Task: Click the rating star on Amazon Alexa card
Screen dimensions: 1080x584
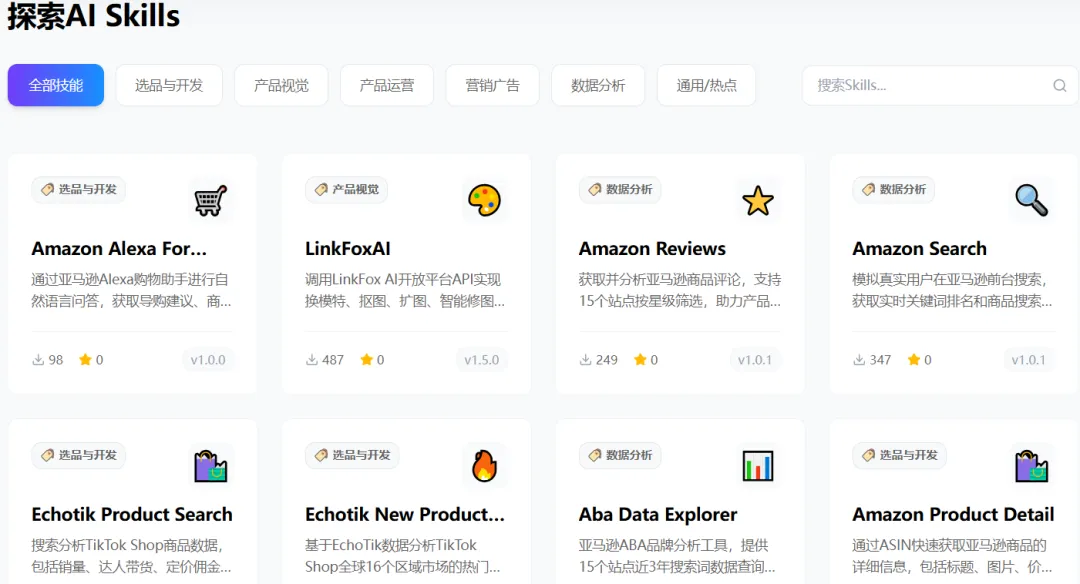Action: (x=85, y=359)
